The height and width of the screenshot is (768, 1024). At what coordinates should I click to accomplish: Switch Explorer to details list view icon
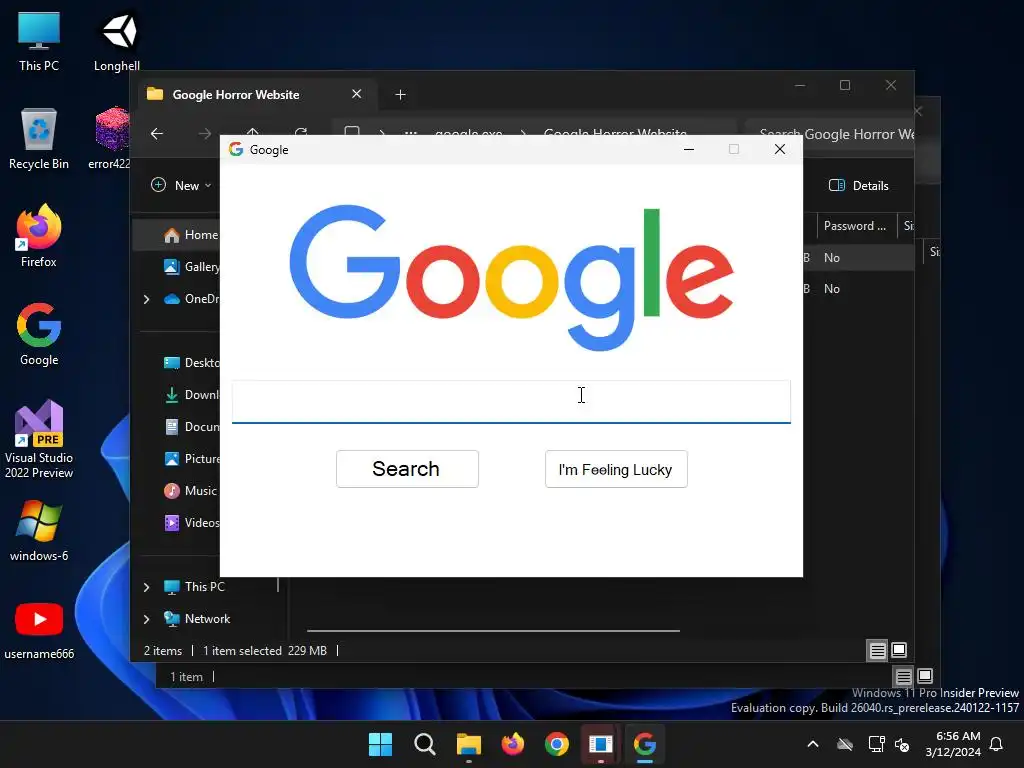click(x=878, y=650)
